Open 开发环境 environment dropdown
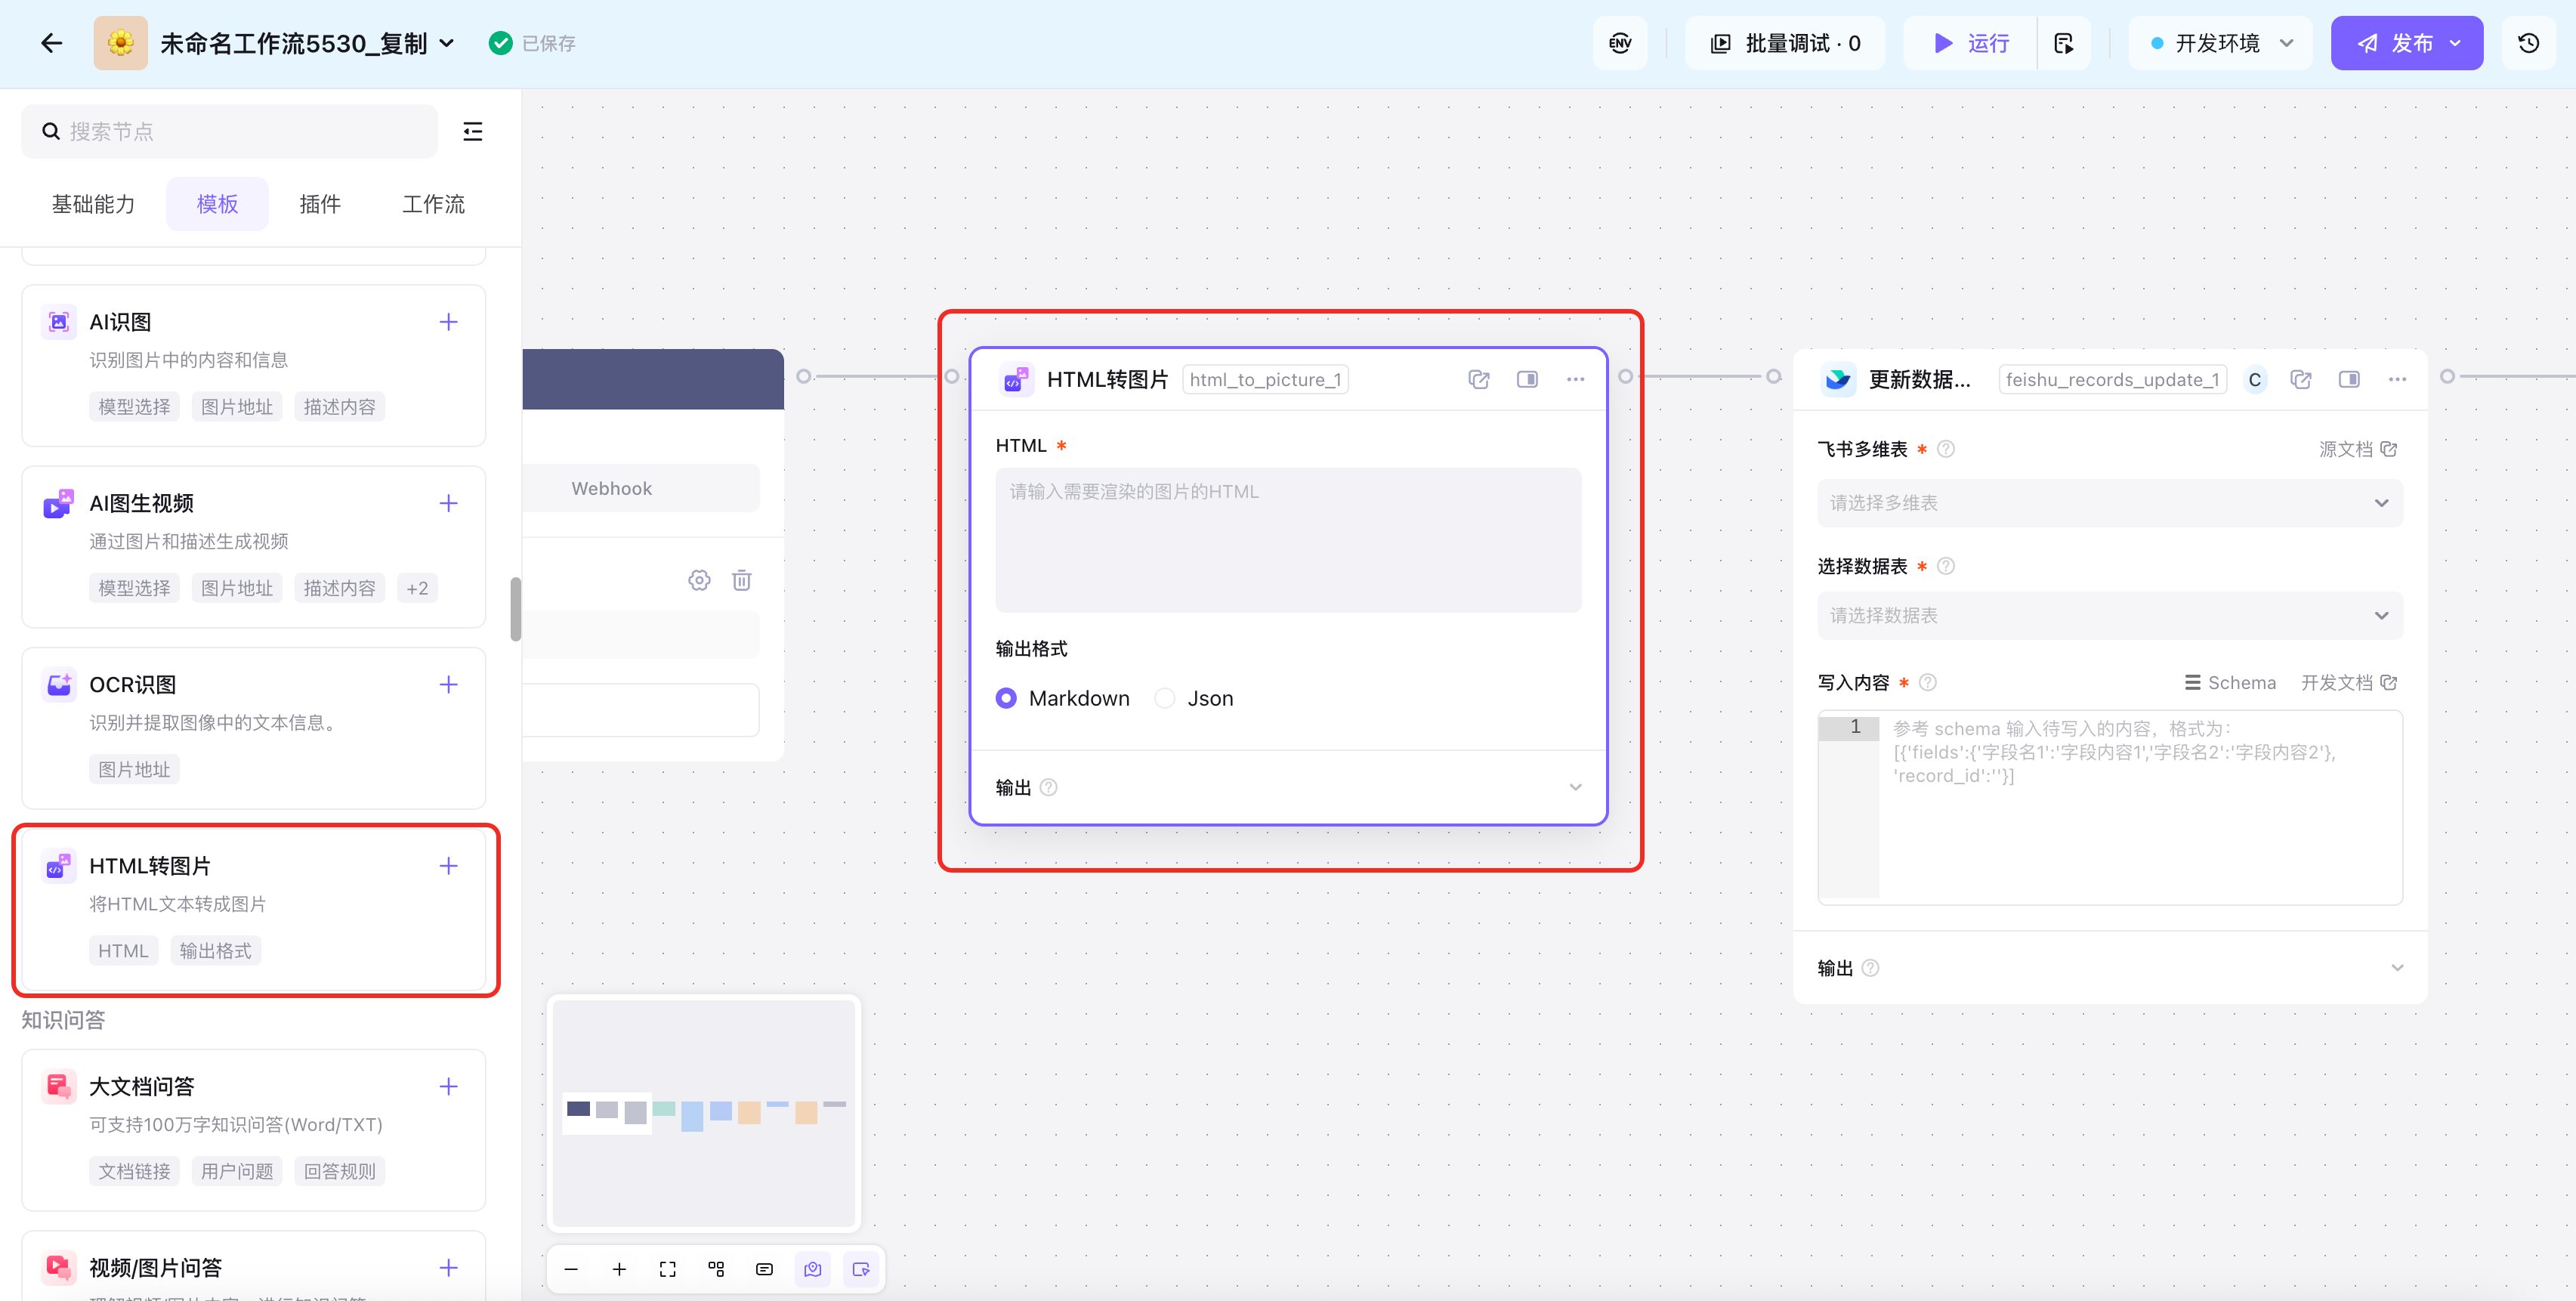This screenshot has height=1301, width=2576. tap(2220, 43)
